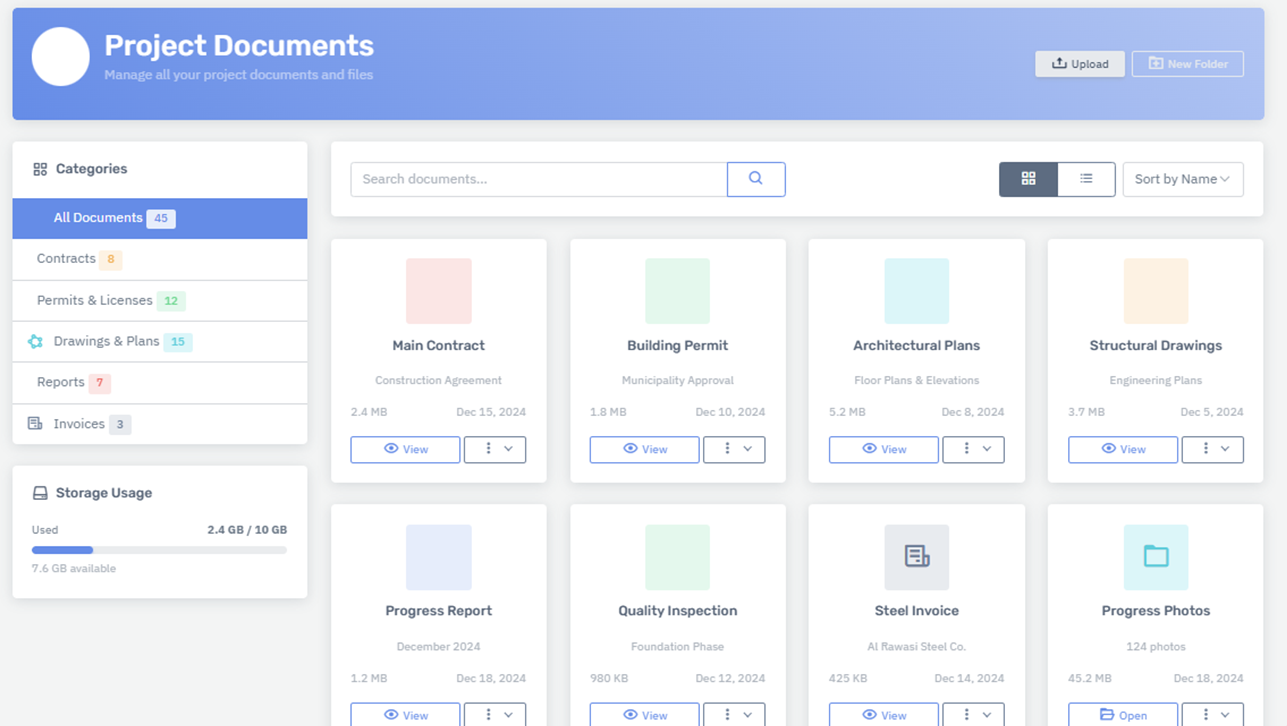1287x726 pixels.
Task: Expand more options for Building Permit
Action: (x=734, y=449)
